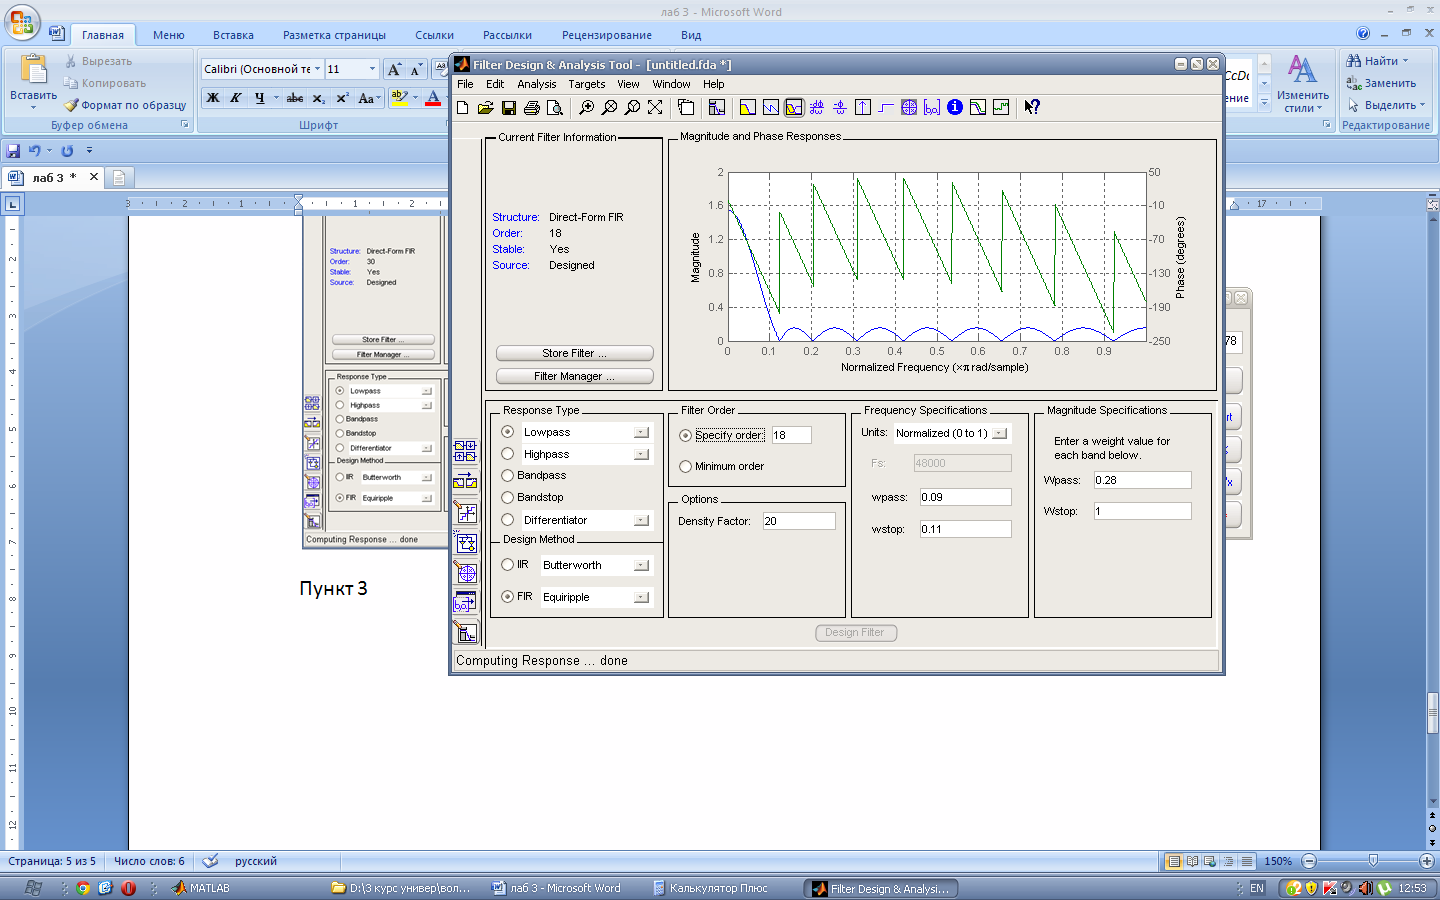Open the Realize Model sidebar panel
This screenshot has width=1440, height=900.
[x=465, y=543]
